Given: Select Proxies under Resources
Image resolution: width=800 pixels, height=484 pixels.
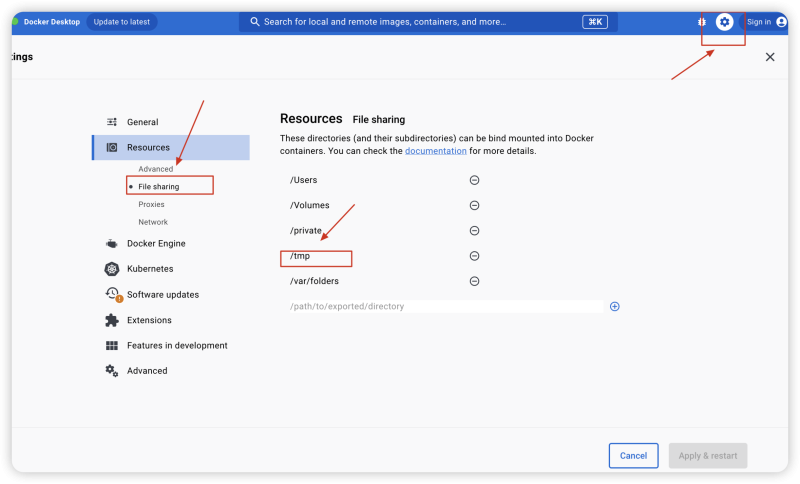Looking at the screenshot, I should [151, 204].
